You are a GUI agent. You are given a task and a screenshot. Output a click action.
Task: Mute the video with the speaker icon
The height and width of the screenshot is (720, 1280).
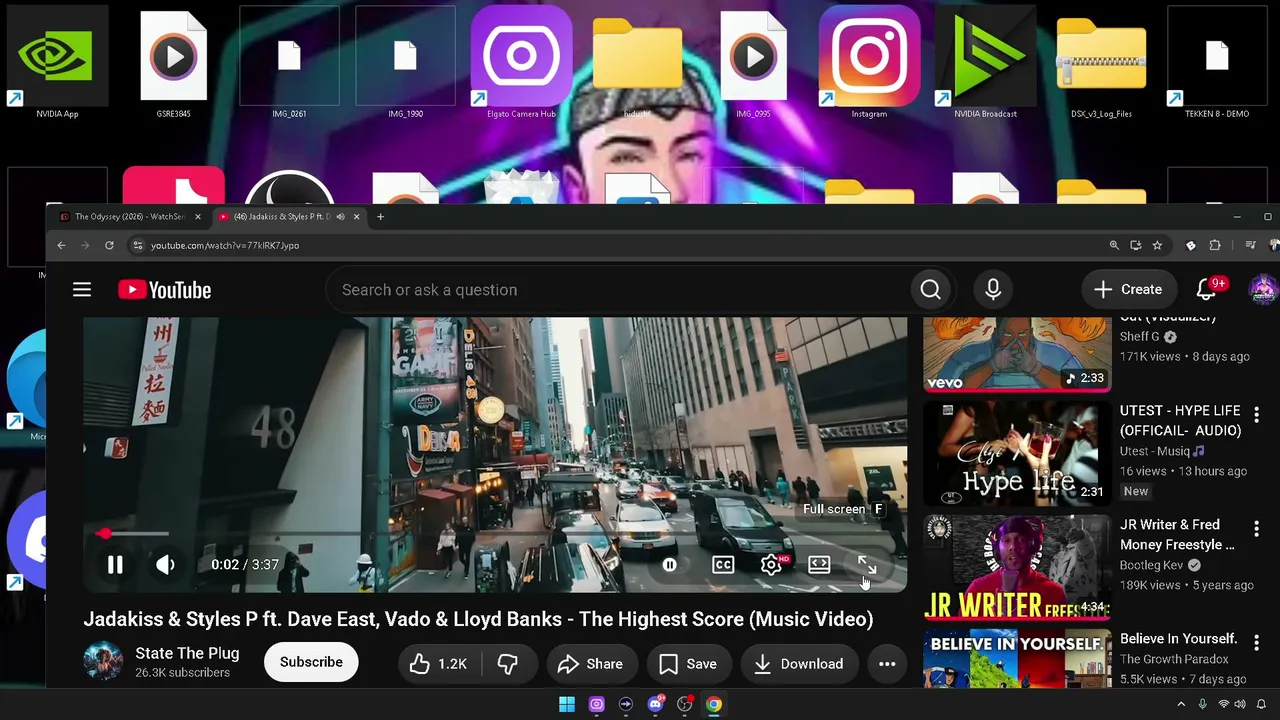[x=165, y=565]
